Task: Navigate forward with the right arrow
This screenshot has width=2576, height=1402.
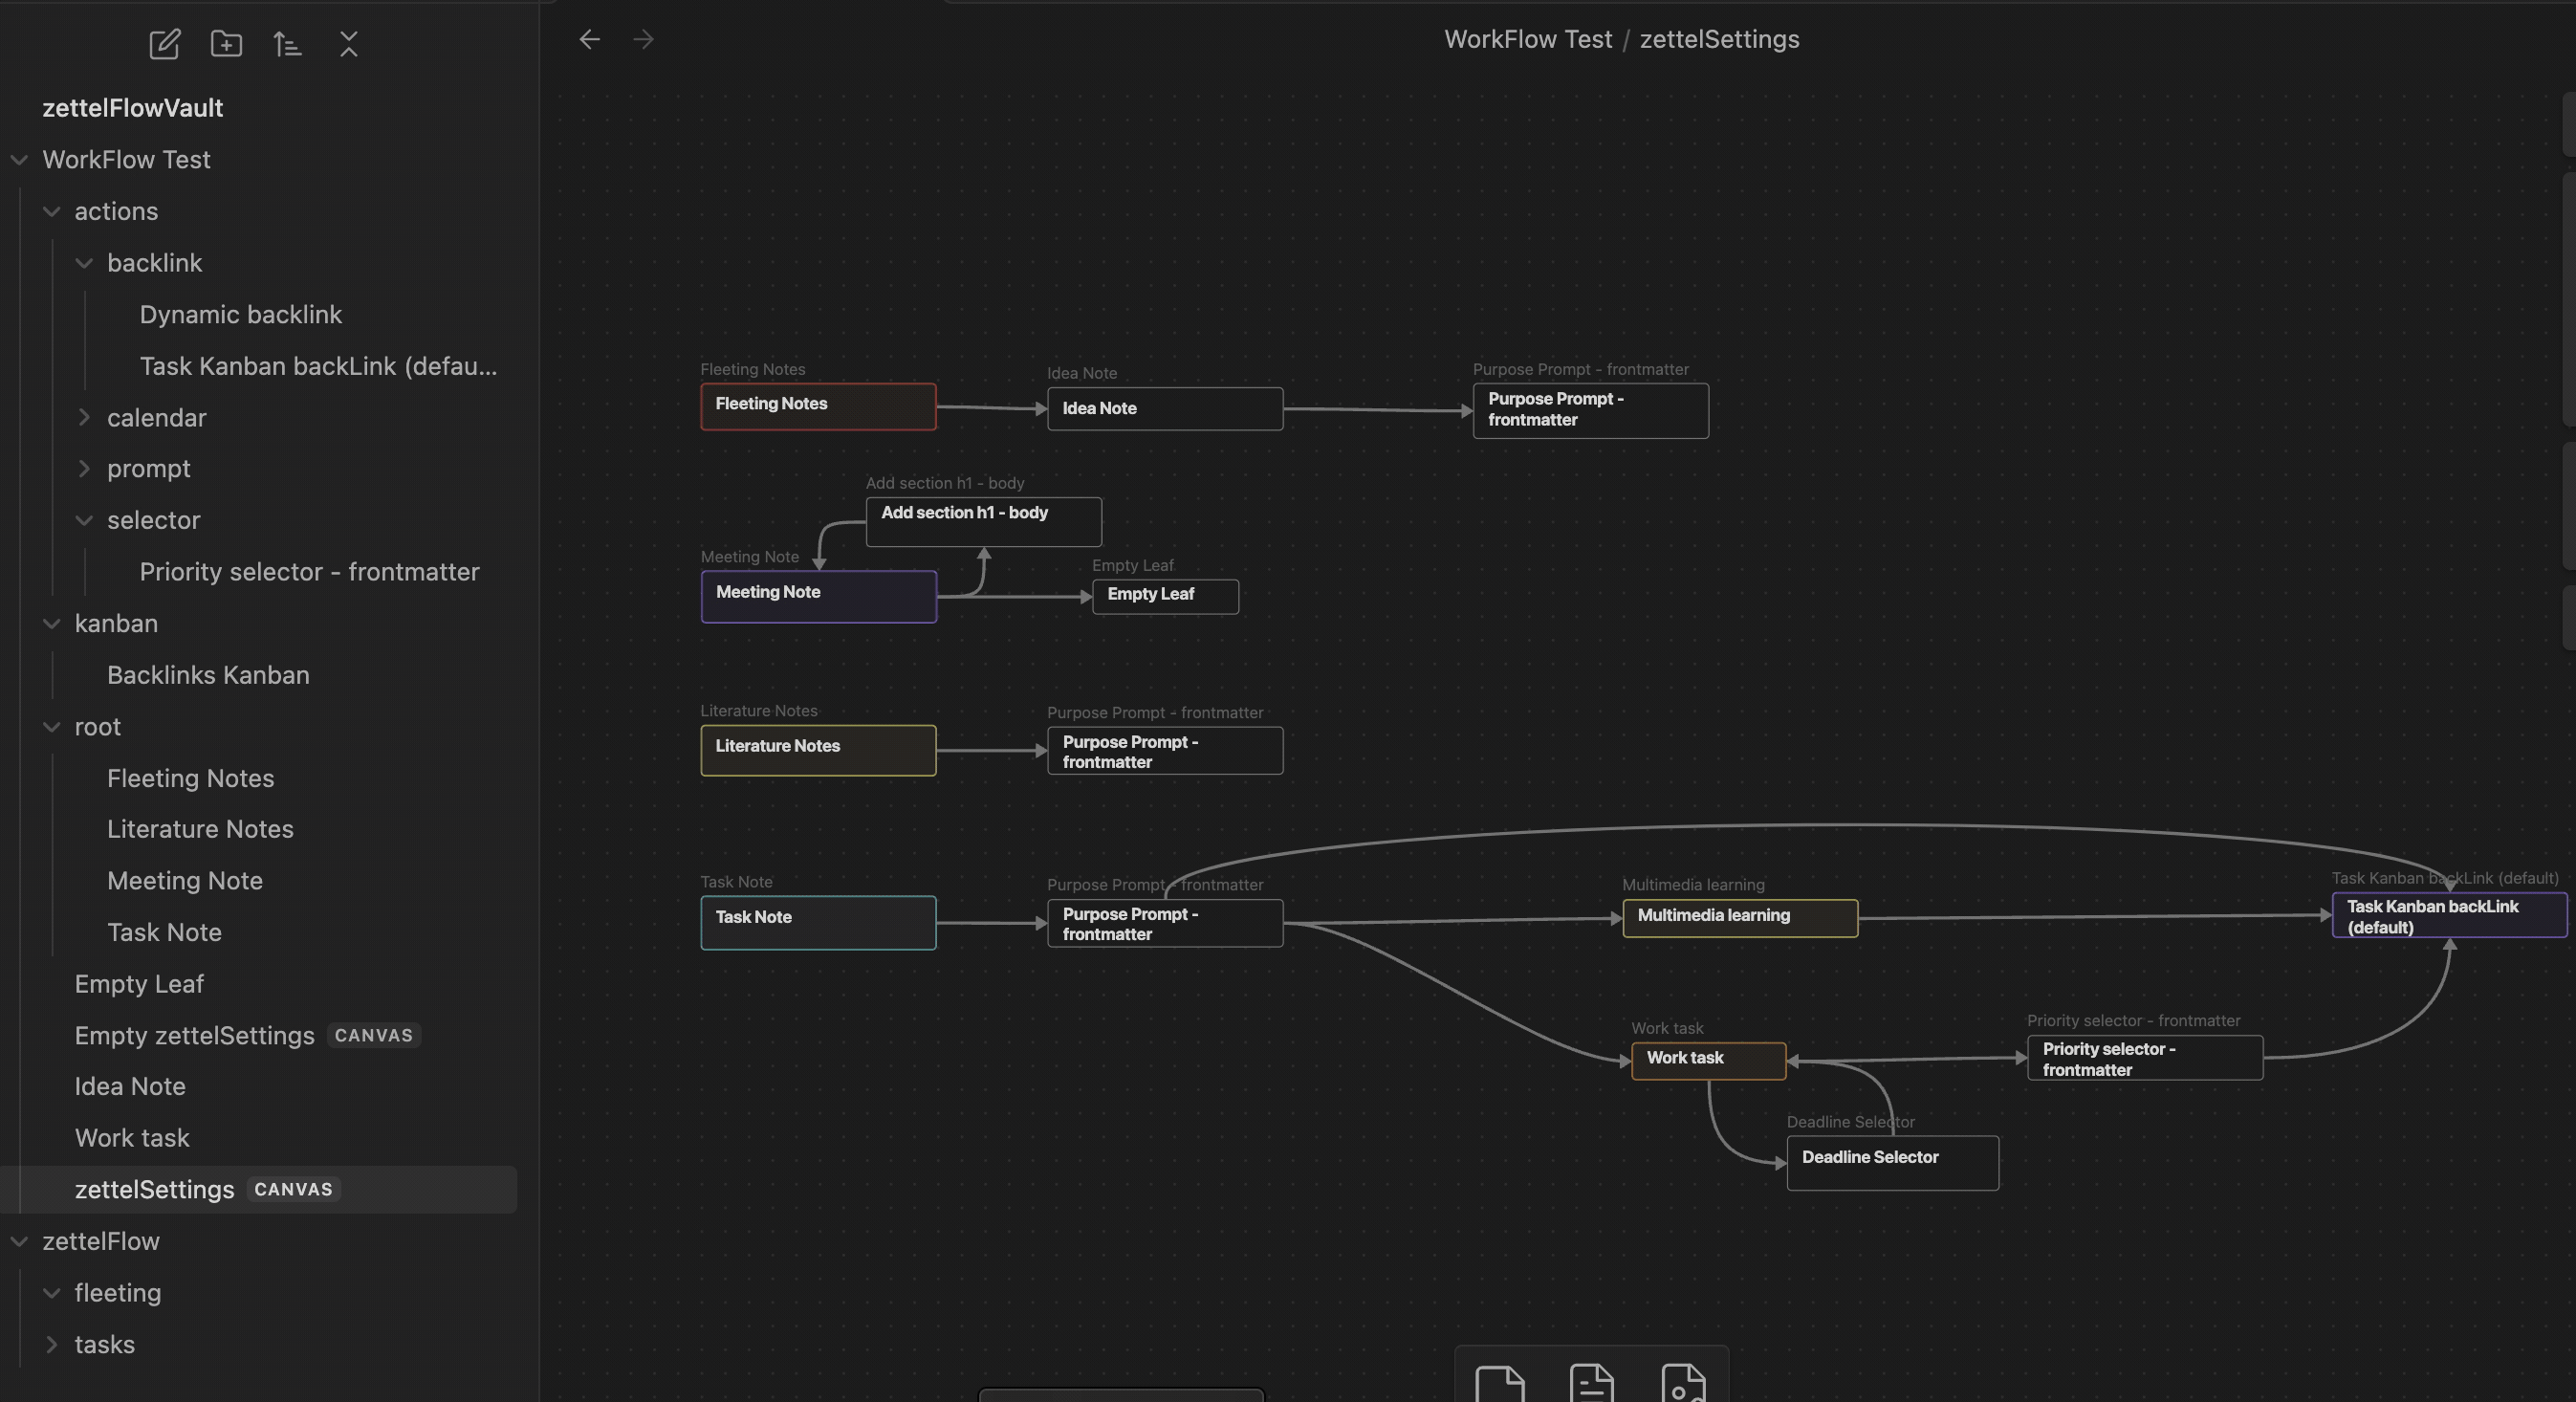Action: point(643,39)
